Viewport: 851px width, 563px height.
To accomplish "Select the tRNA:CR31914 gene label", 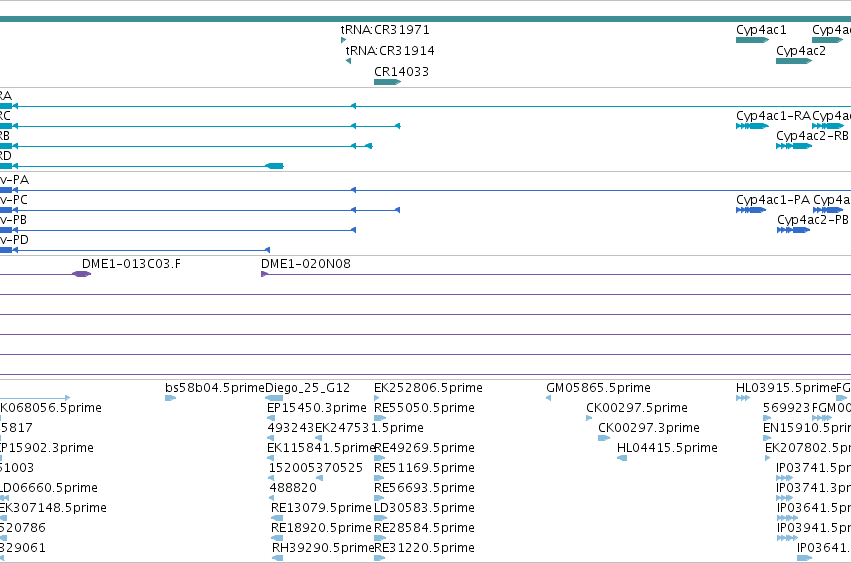I will point(390,51).
